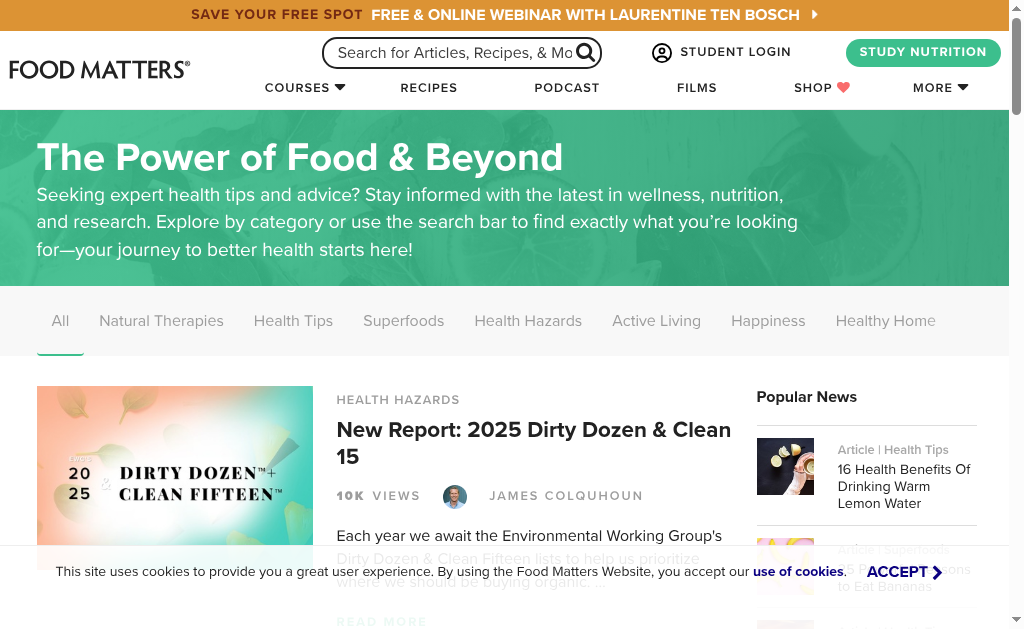Click the search magnifier icon
The width and height of the screenshot is (1024, 629).
pyautogui.click(x=586, y=52)
